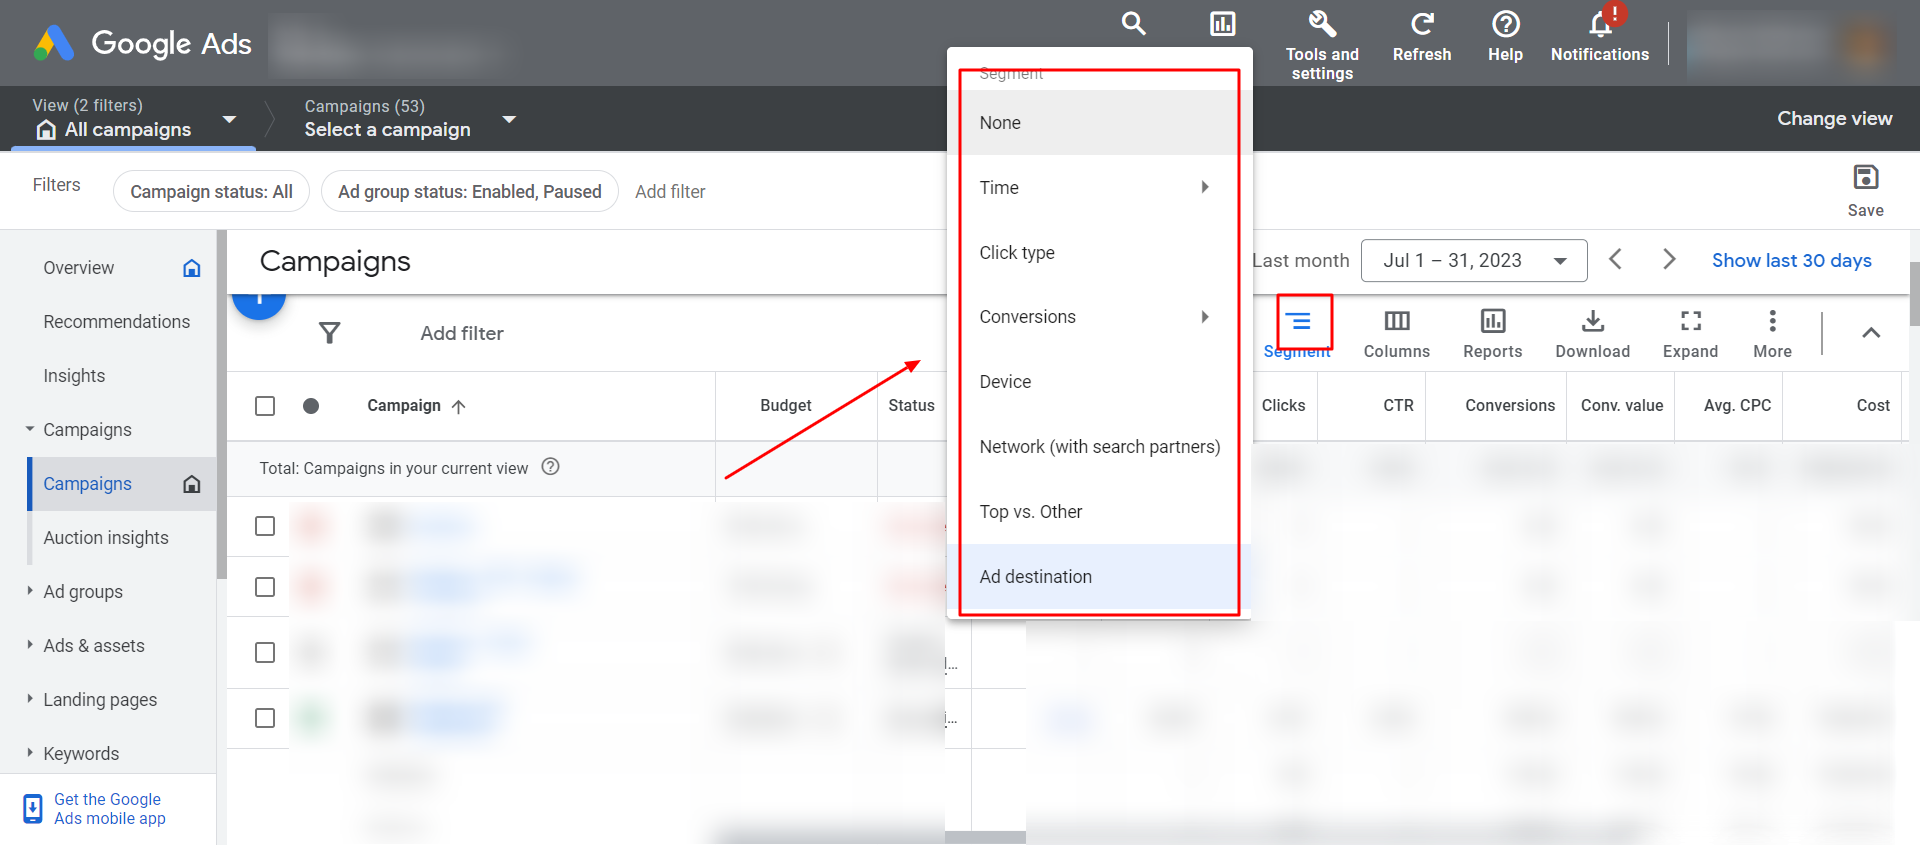This screenshot has height=845, width=1920.
Task: Click the Campaign status: All filter chip
Action: click(211, 191)
